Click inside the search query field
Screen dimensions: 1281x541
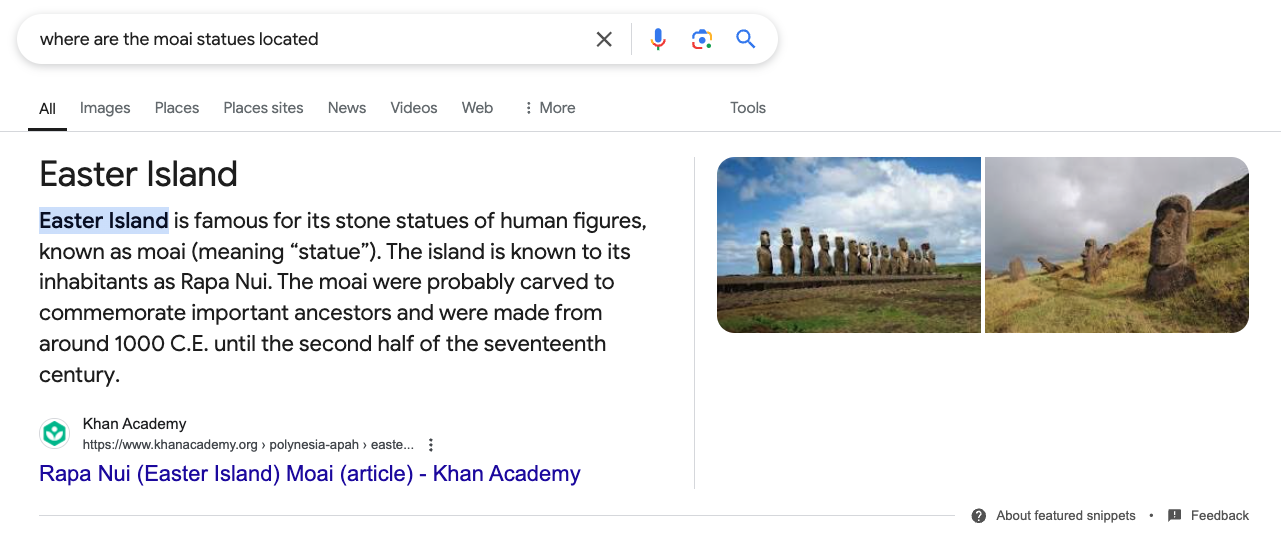tap(300, 40)
